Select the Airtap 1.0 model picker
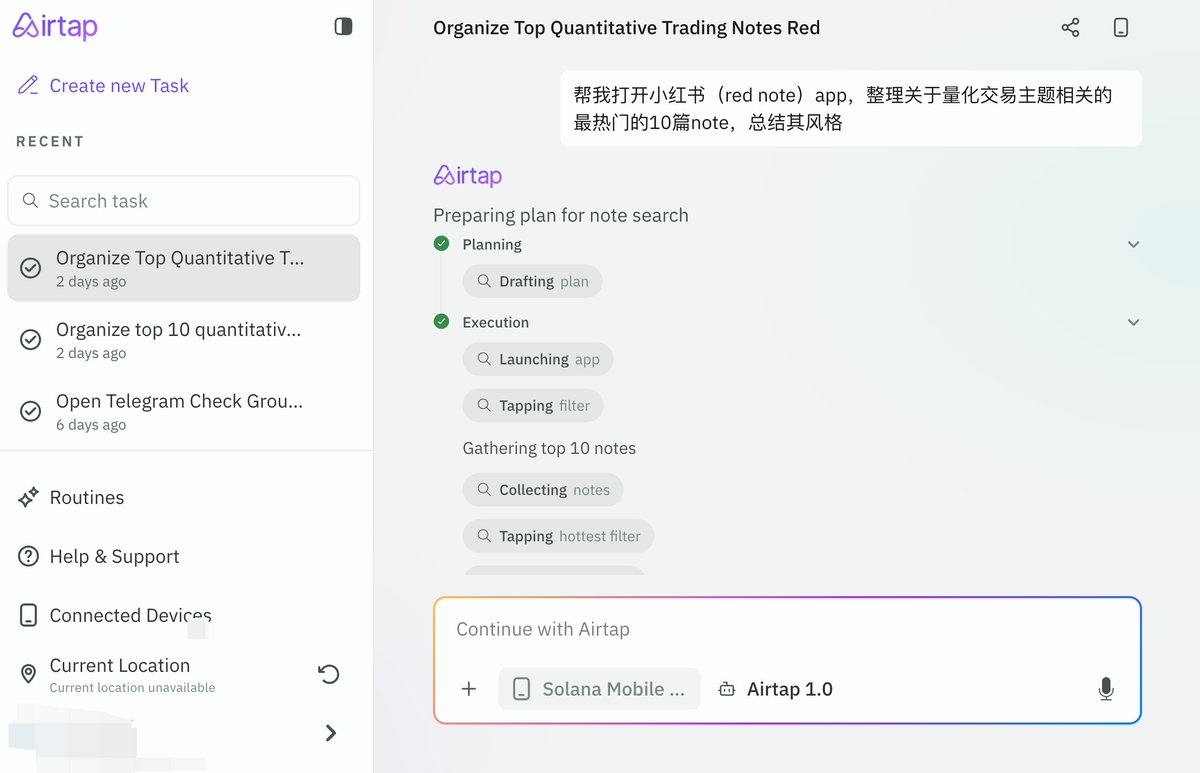The image size is (1200, 773). (x=775, y=689)
